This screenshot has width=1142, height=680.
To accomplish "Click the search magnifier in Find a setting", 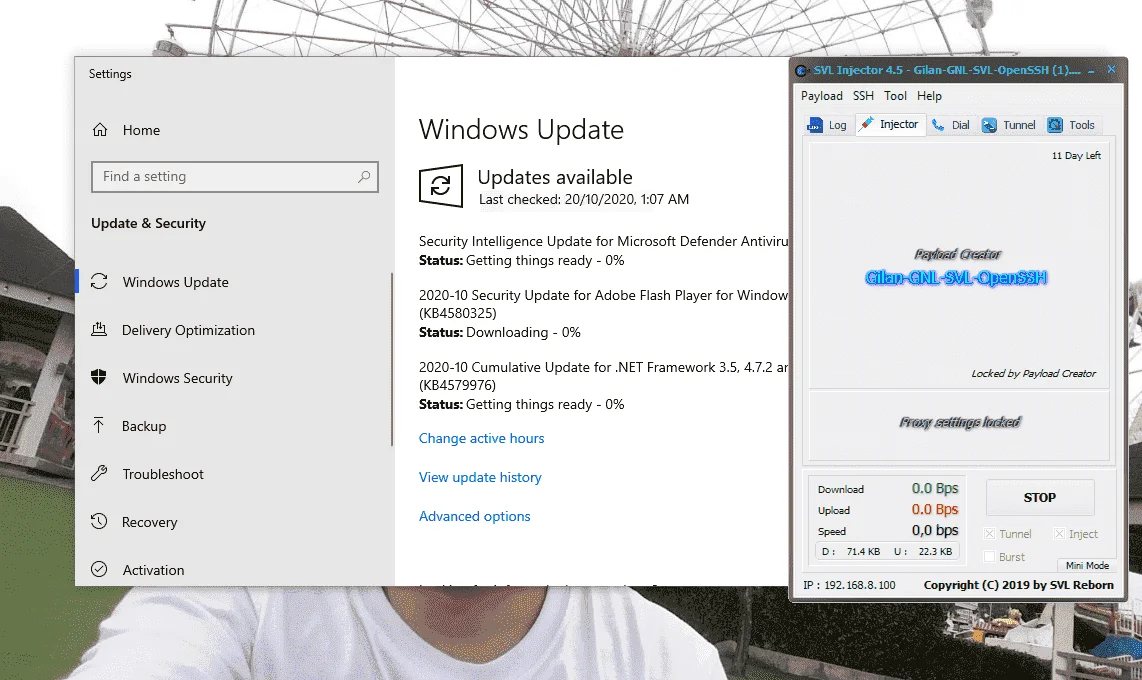I will pyautogui.click(x=363, y=176).
